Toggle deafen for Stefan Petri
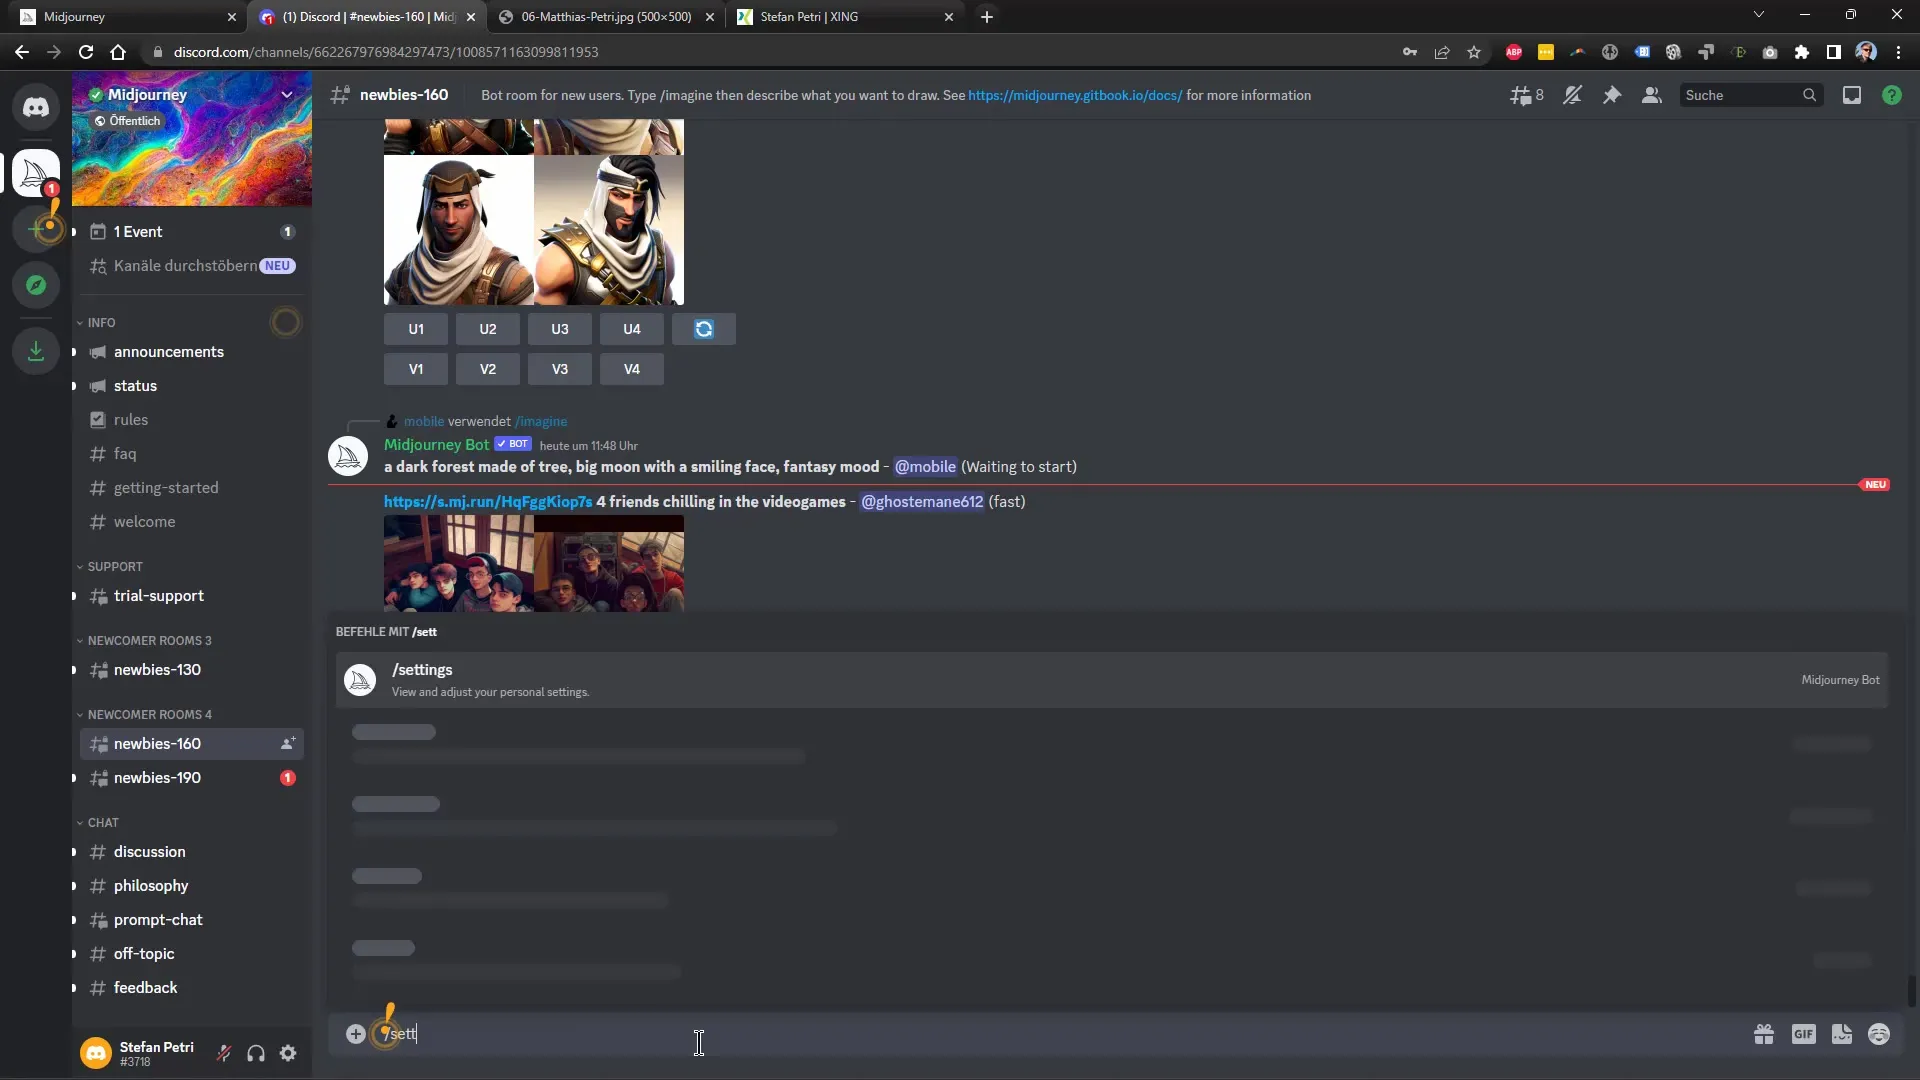 point(256,1054)
